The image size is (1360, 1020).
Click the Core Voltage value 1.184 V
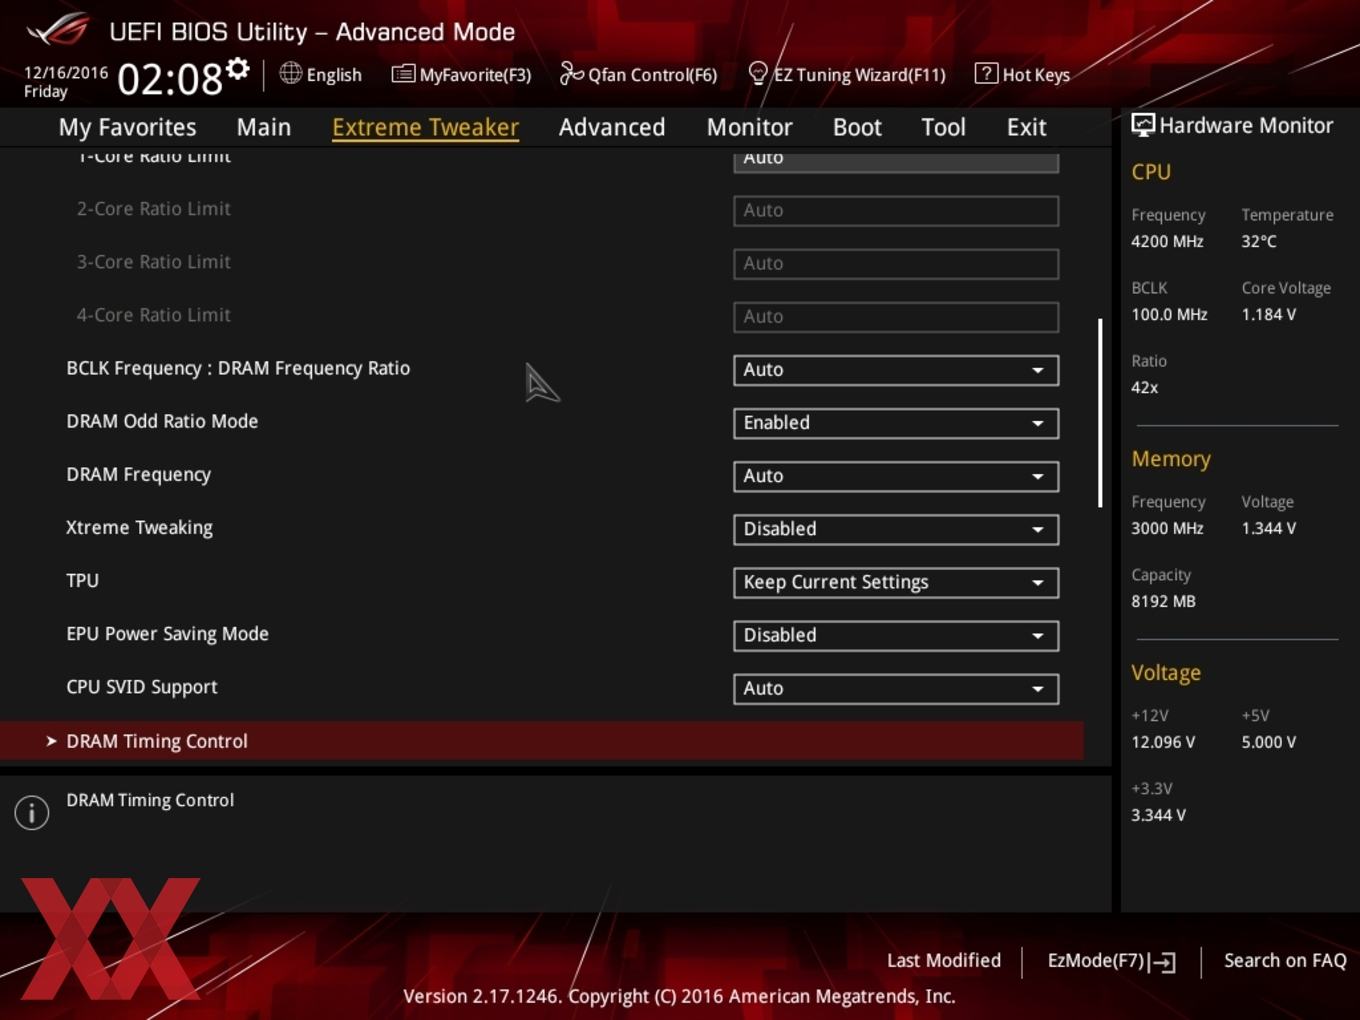1269,314
